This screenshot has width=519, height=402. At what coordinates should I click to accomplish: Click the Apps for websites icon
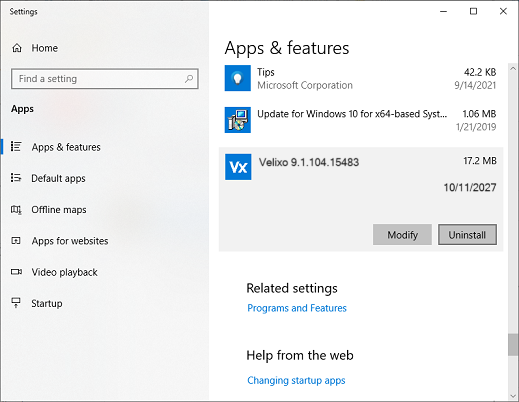(16, 240)
